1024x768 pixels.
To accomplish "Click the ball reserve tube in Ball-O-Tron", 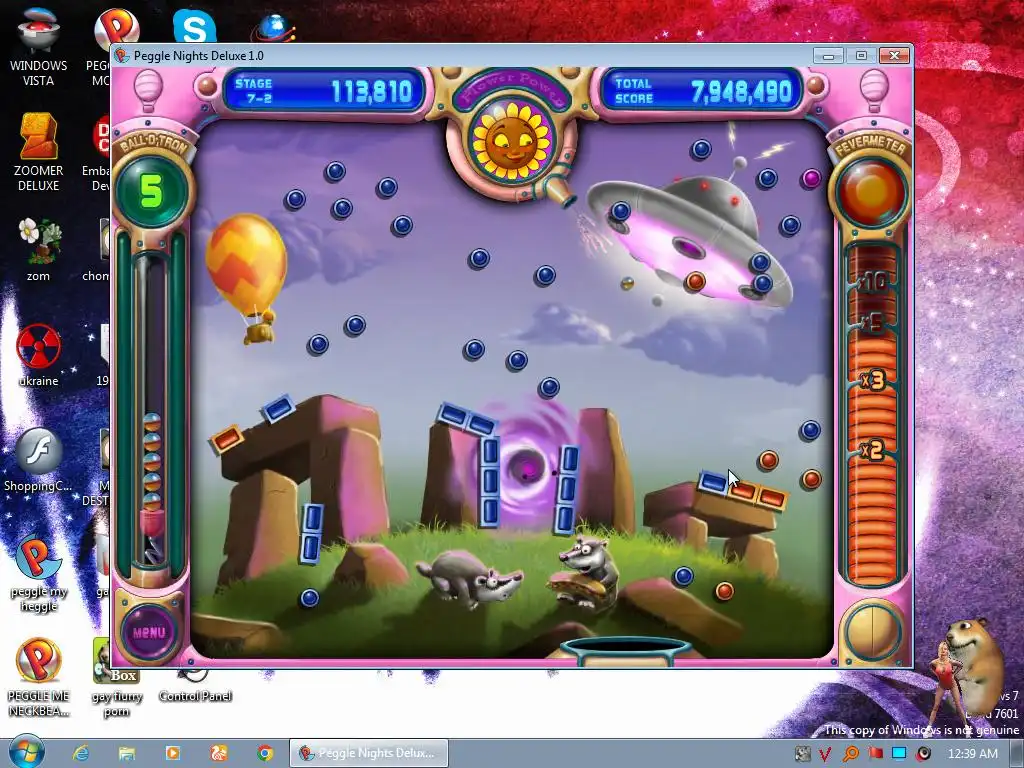I will click(151, 408).
